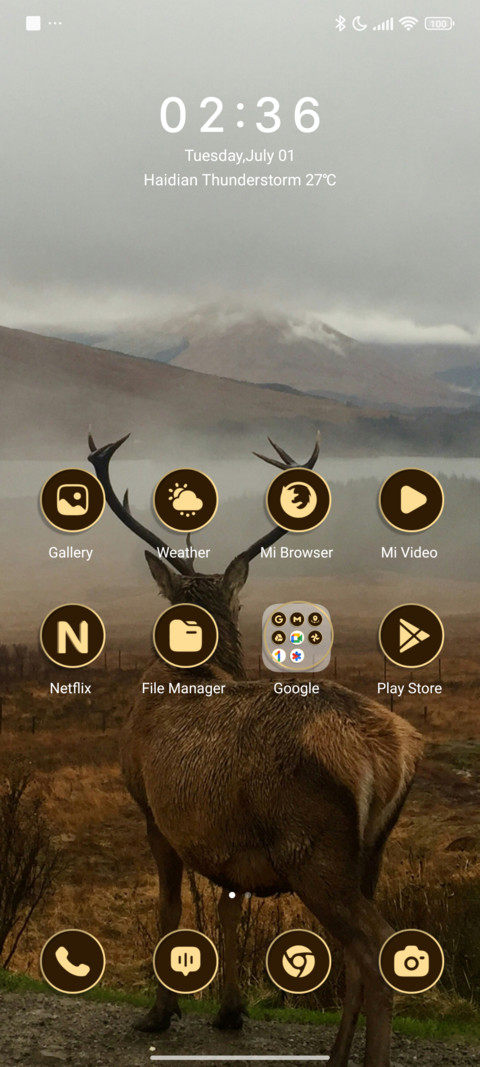Image resolution: width=480 pixels, height=1067 pixels.
Task: Tap the notification square in status bar
Action: 33,23
